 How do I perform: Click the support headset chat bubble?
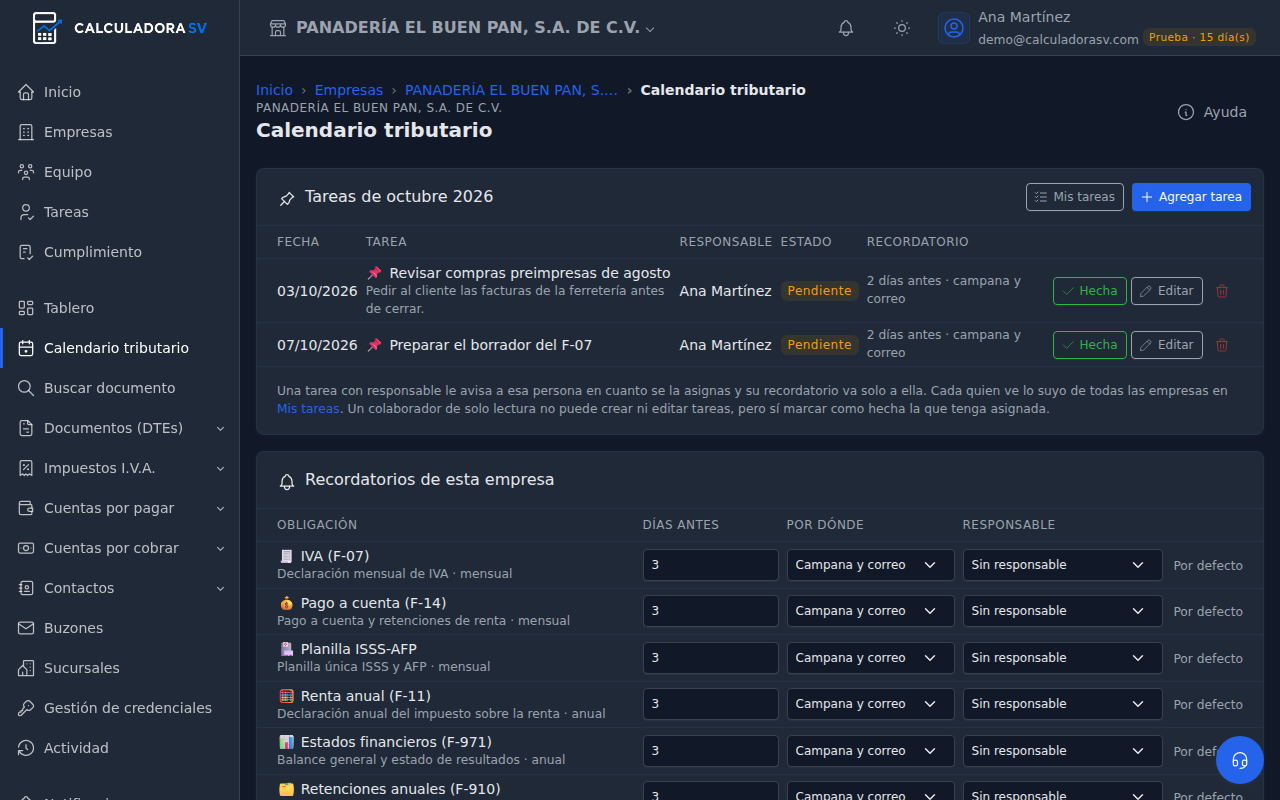(x=1240, y=760)
